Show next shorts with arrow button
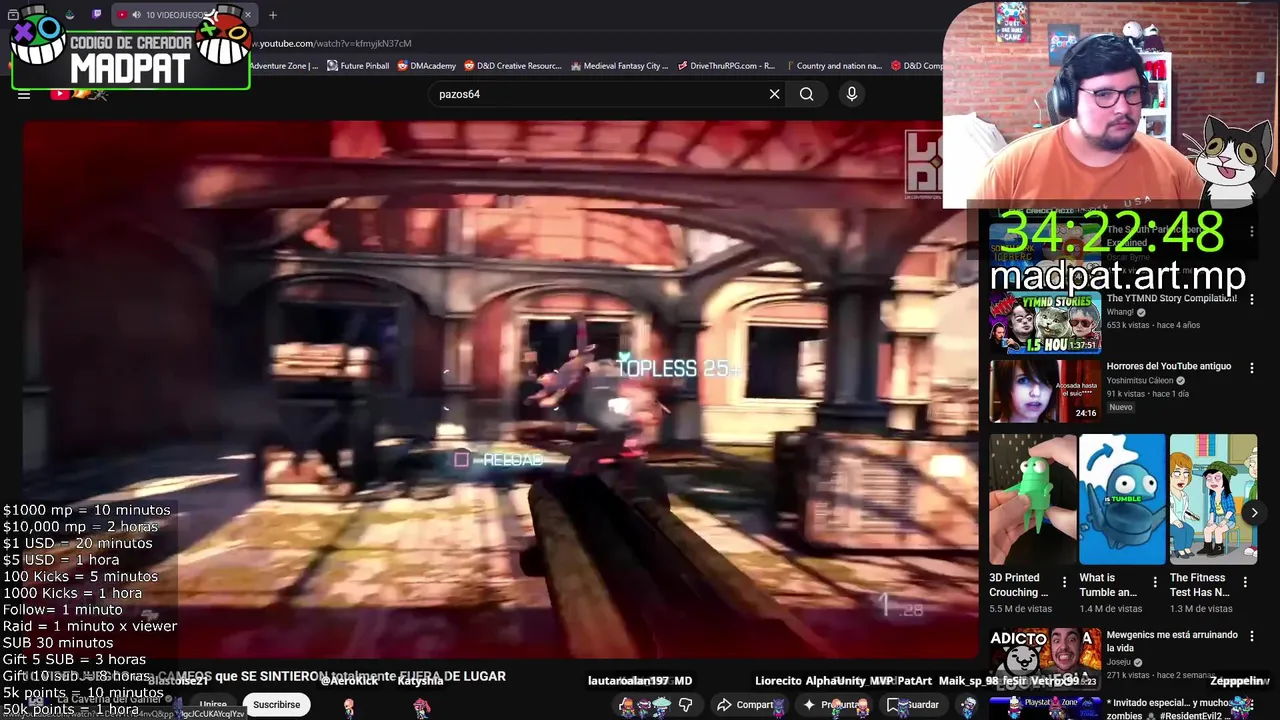The height and width of the screenshot is (720, 1280). click(1254, 512)
